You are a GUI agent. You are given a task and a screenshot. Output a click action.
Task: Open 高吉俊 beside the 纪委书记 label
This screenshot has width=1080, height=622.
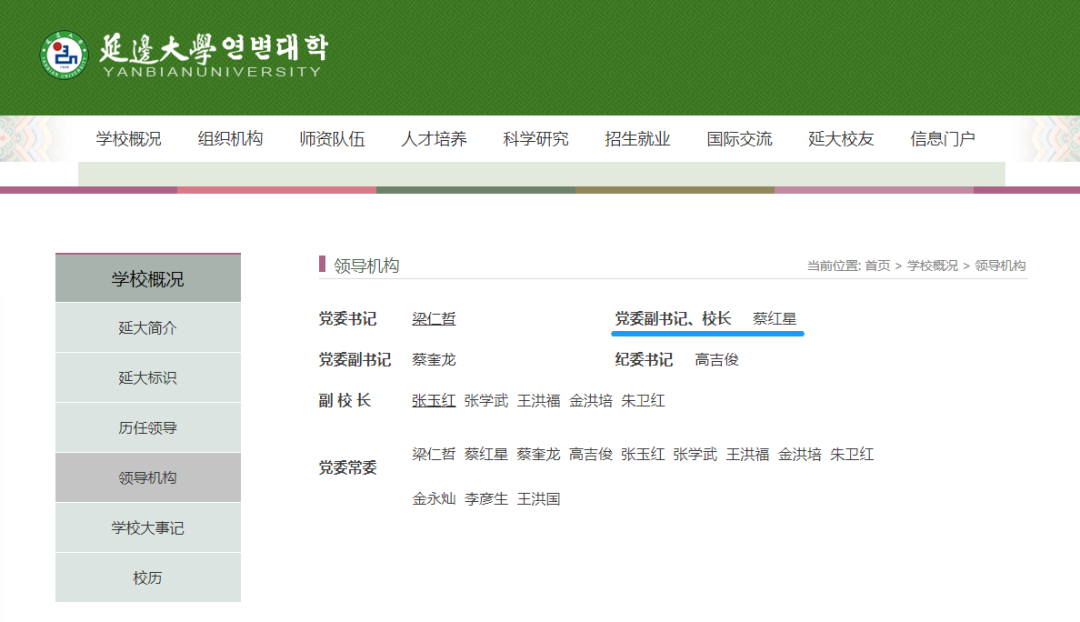(716, 360)
